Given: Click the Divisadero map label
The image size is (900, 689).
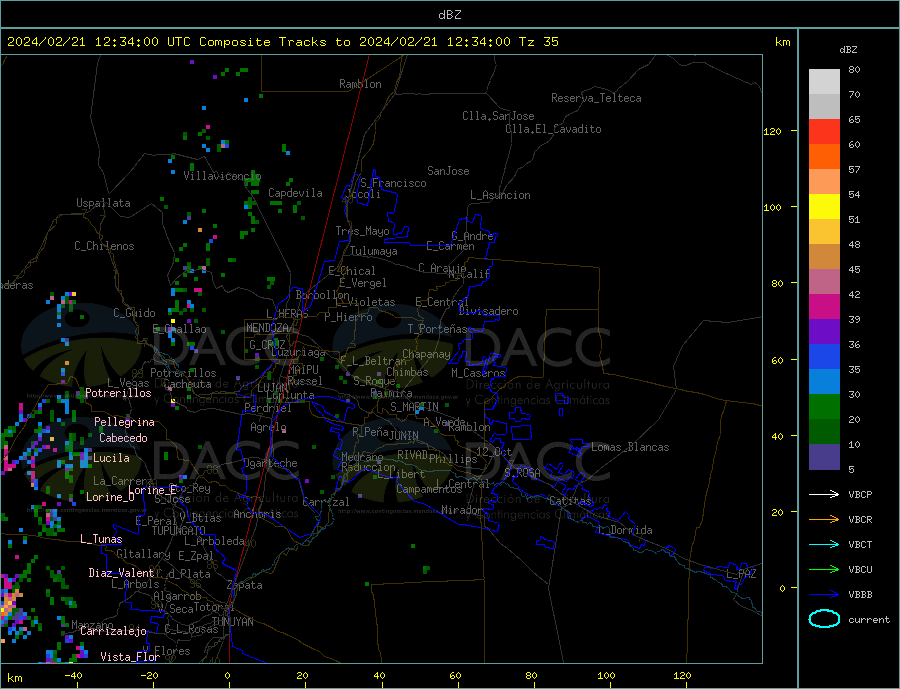Looking at the screenshot, I should pos(488,311).
